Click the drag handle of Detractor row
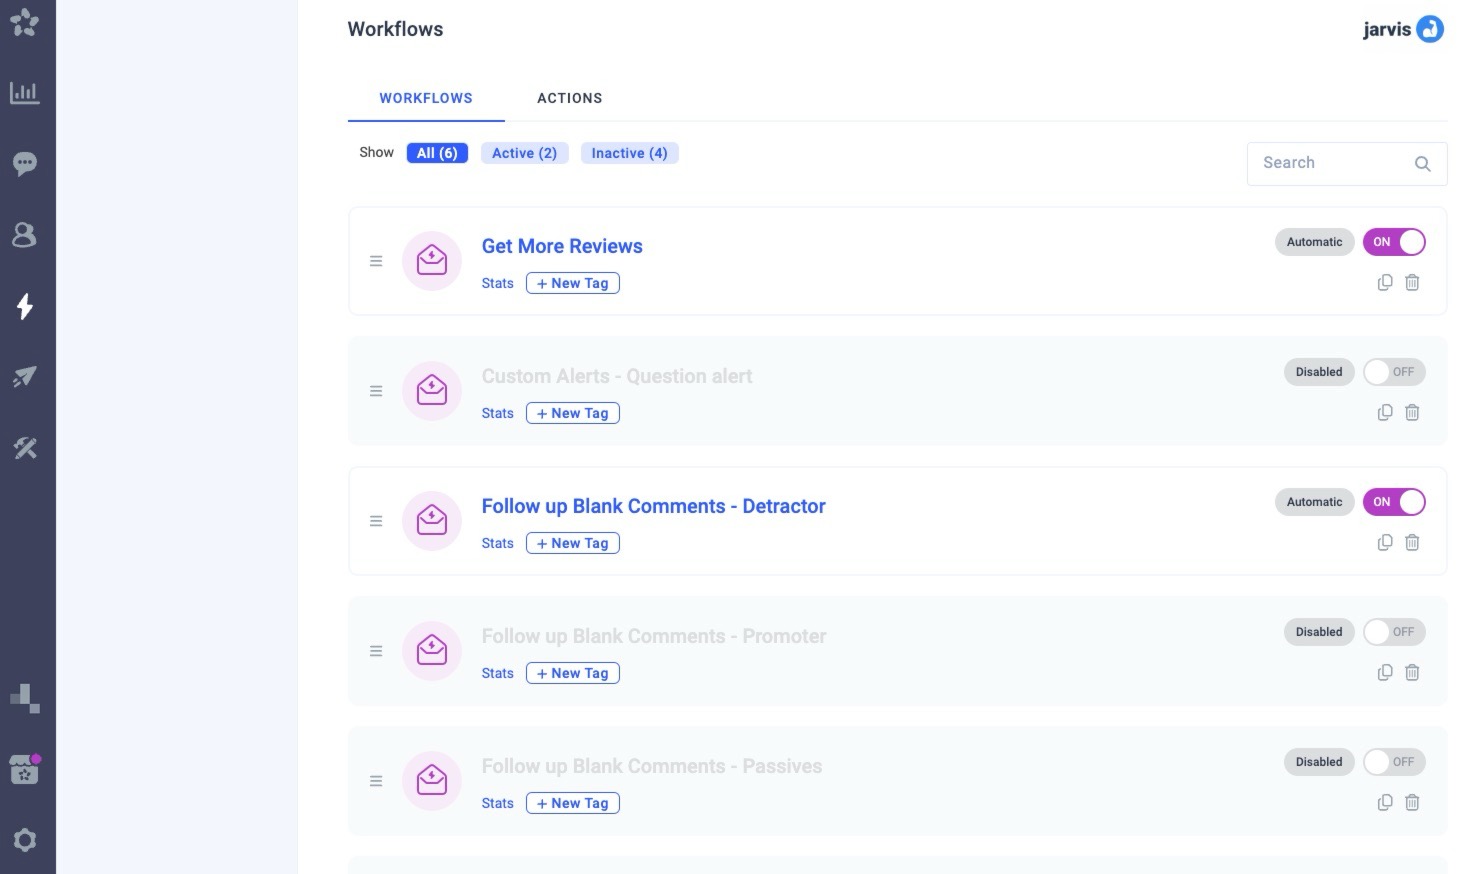 (x=376, y=521)
